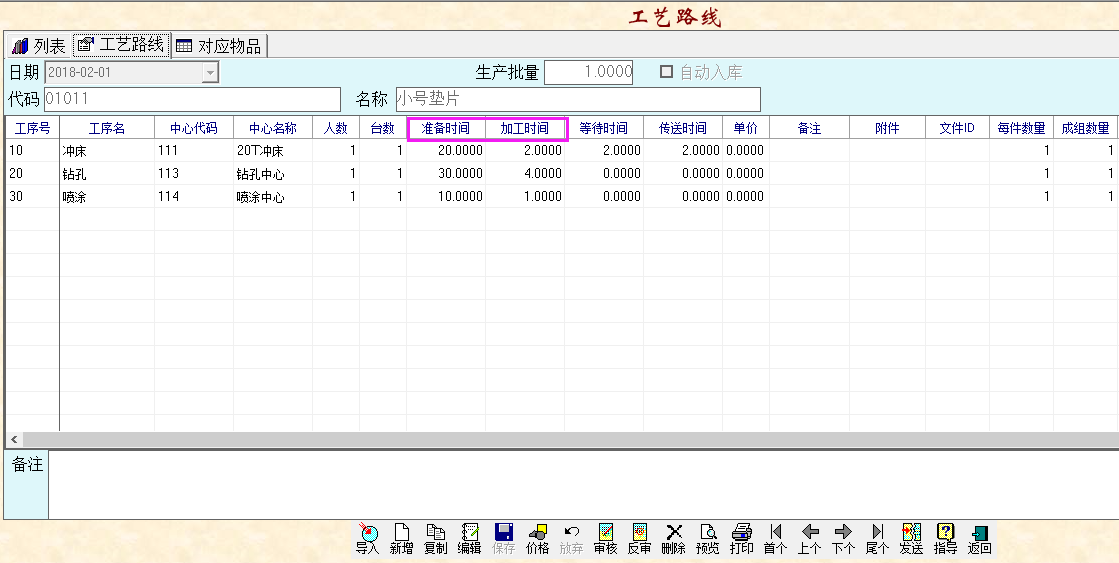
Task: Click the bottom 备注 text area
Action: [583, 485]
